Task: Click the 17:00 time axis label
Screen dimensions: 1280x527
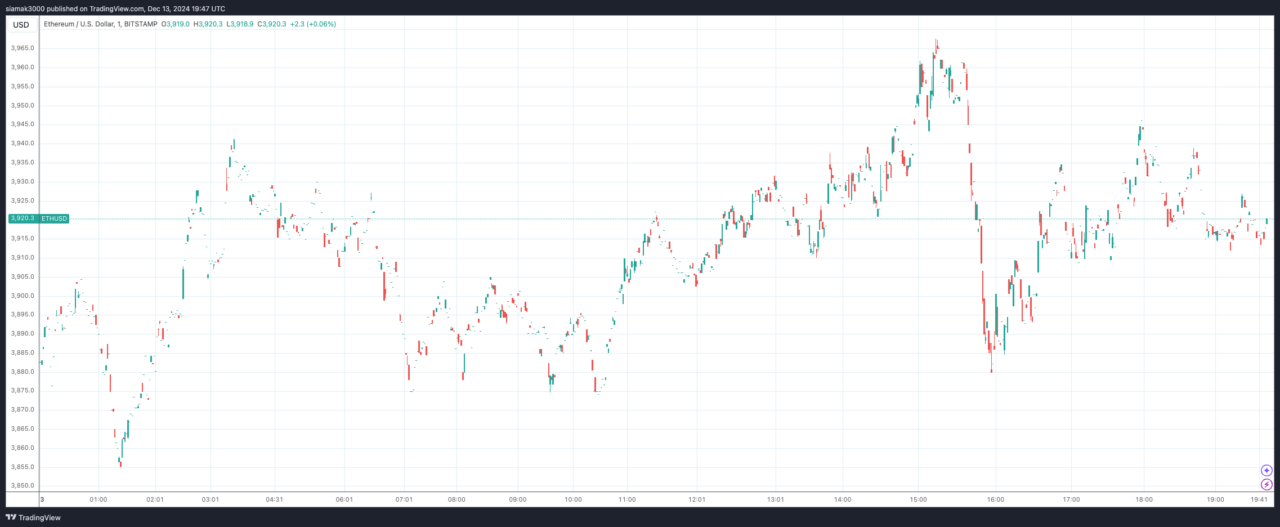Action: coord(1071,499)
